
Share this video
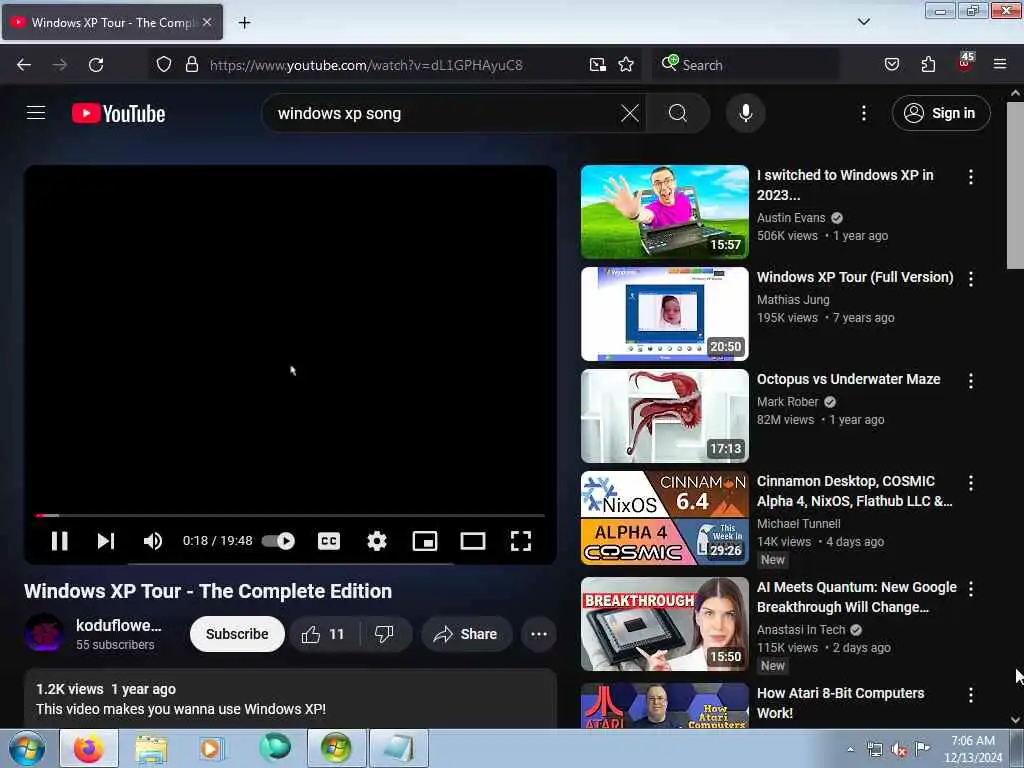click(x=466, y=634)
